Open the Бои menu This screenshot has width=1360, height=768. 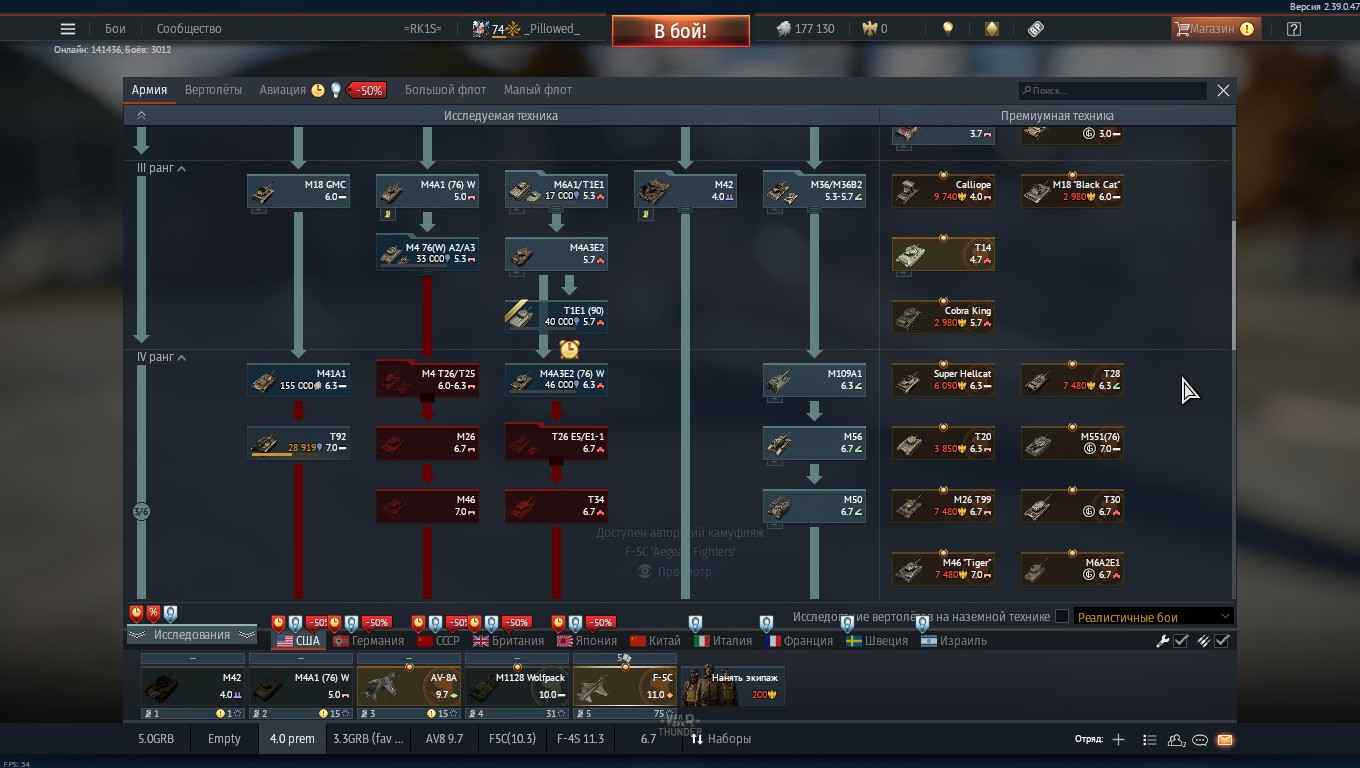115,29
